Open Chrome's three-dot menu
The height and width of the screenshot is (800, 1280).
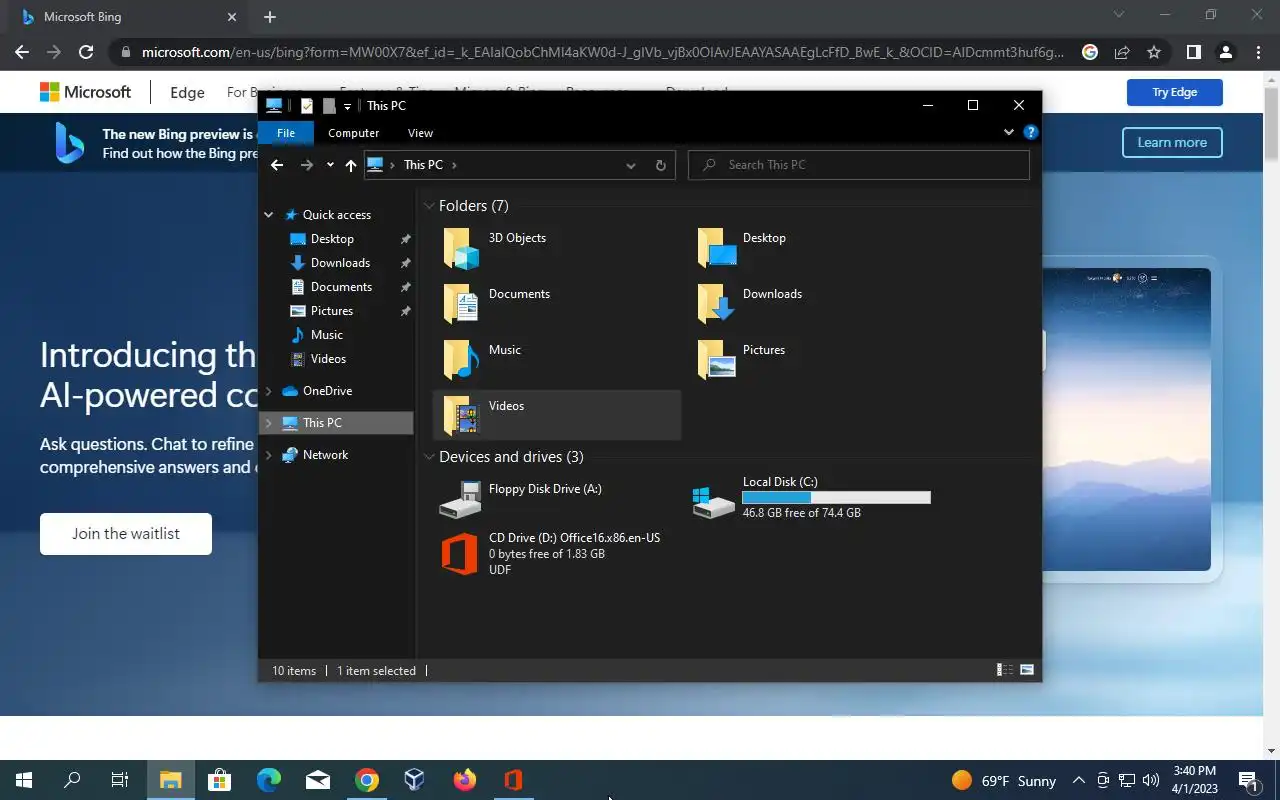coord(1258,52)
